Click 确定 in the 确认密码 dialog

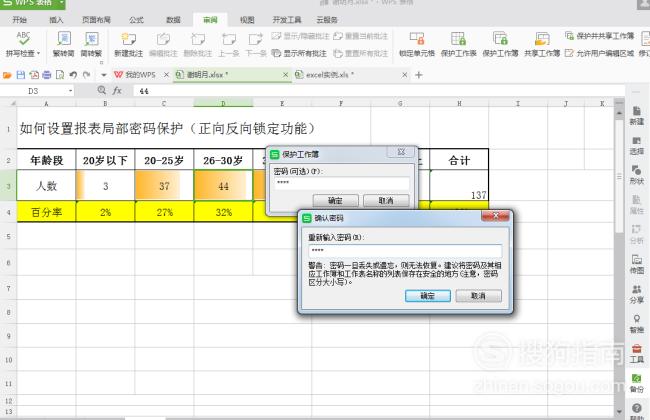428,296
